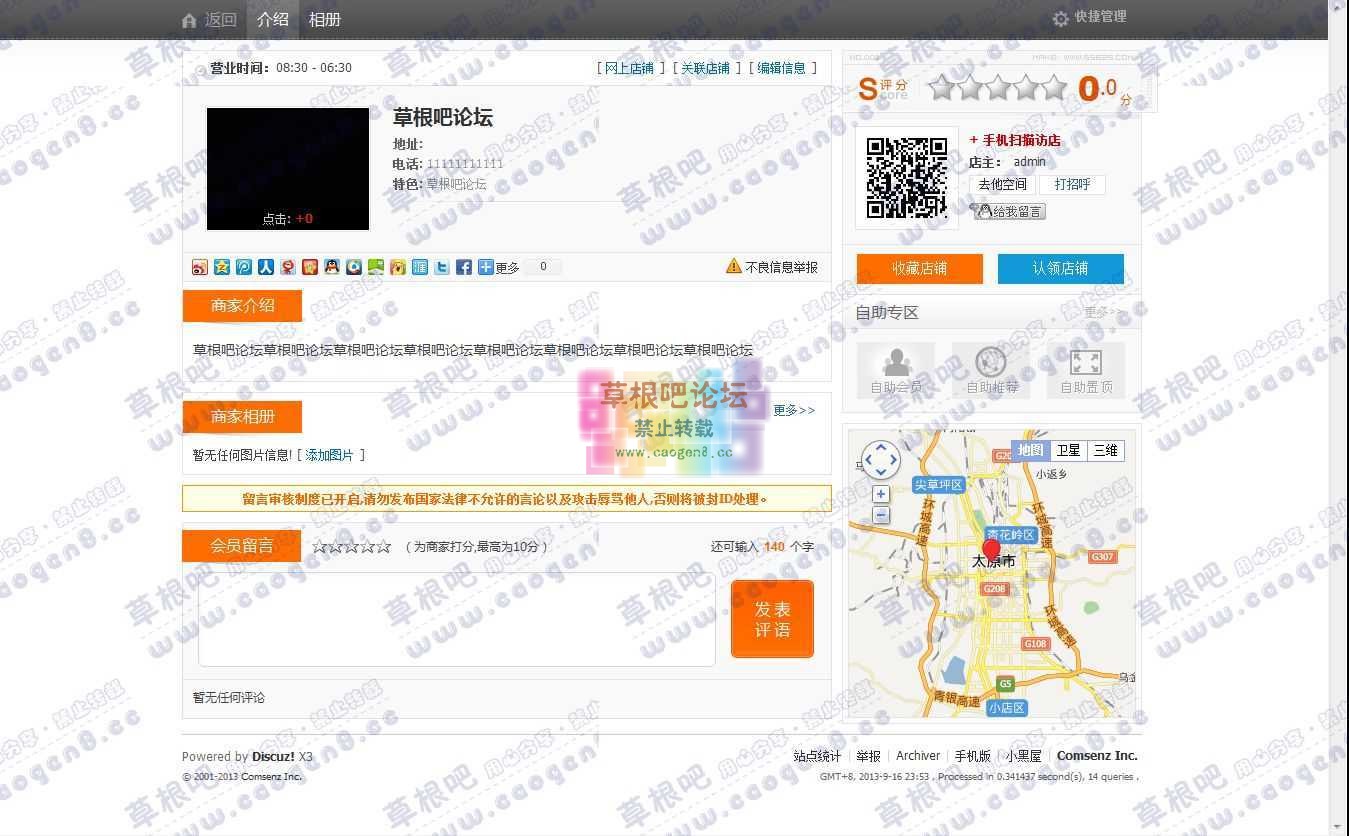Image resolution: width=1349 pixels, height=836 pixels.
Task: Open 自助会员 in the self-service zone
Action: 895,370
